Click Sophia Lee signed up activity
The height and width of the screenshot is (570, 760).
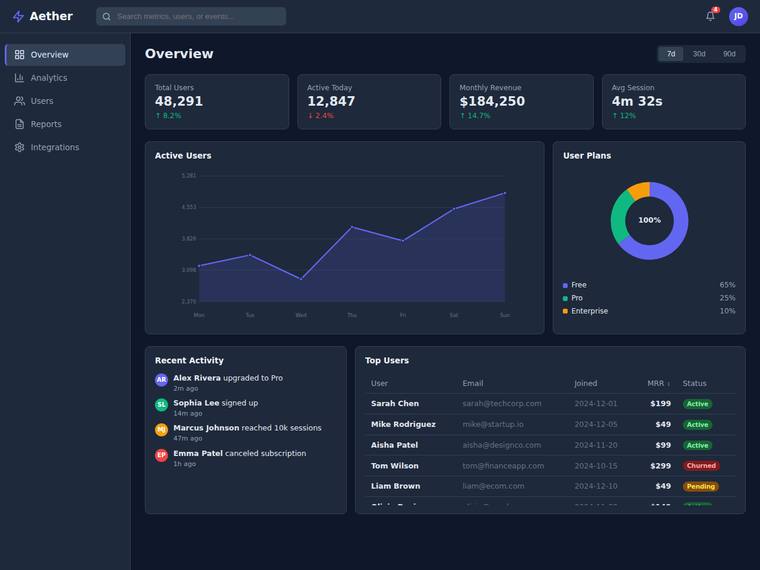point(246,408)
